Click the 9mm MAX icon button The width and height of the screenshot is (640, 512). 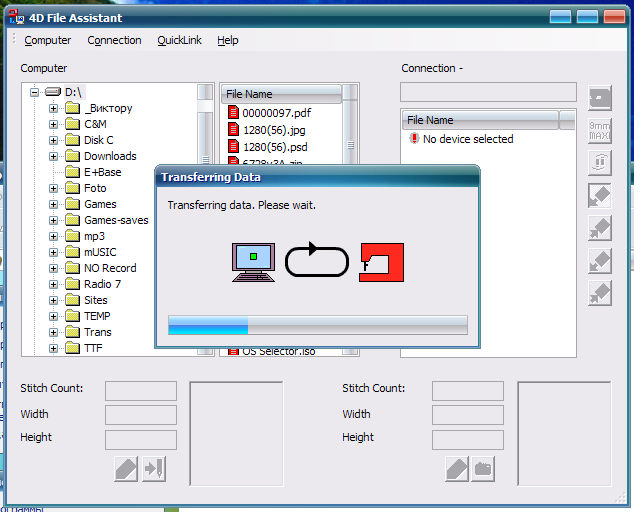(600, 130)
